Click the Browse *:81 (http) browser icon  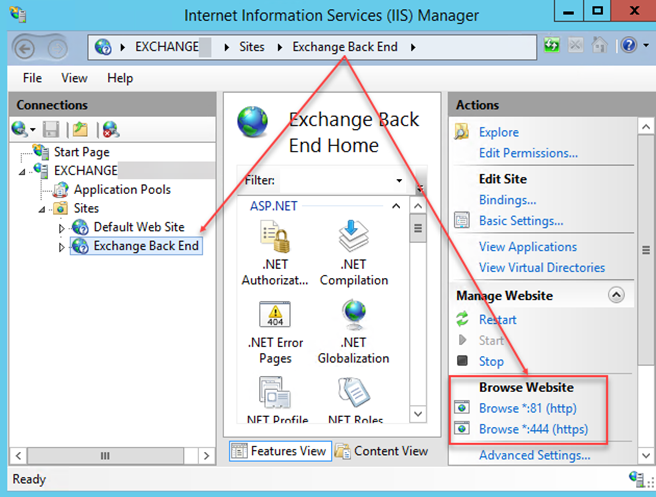pos(462,407)
